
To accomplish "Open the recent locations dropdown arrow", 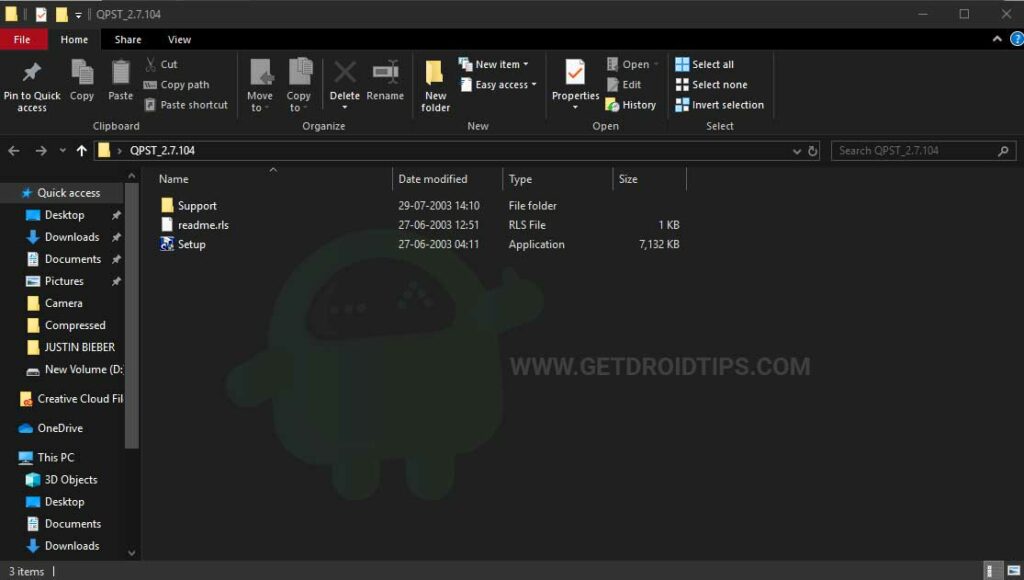I will [63, 151].
